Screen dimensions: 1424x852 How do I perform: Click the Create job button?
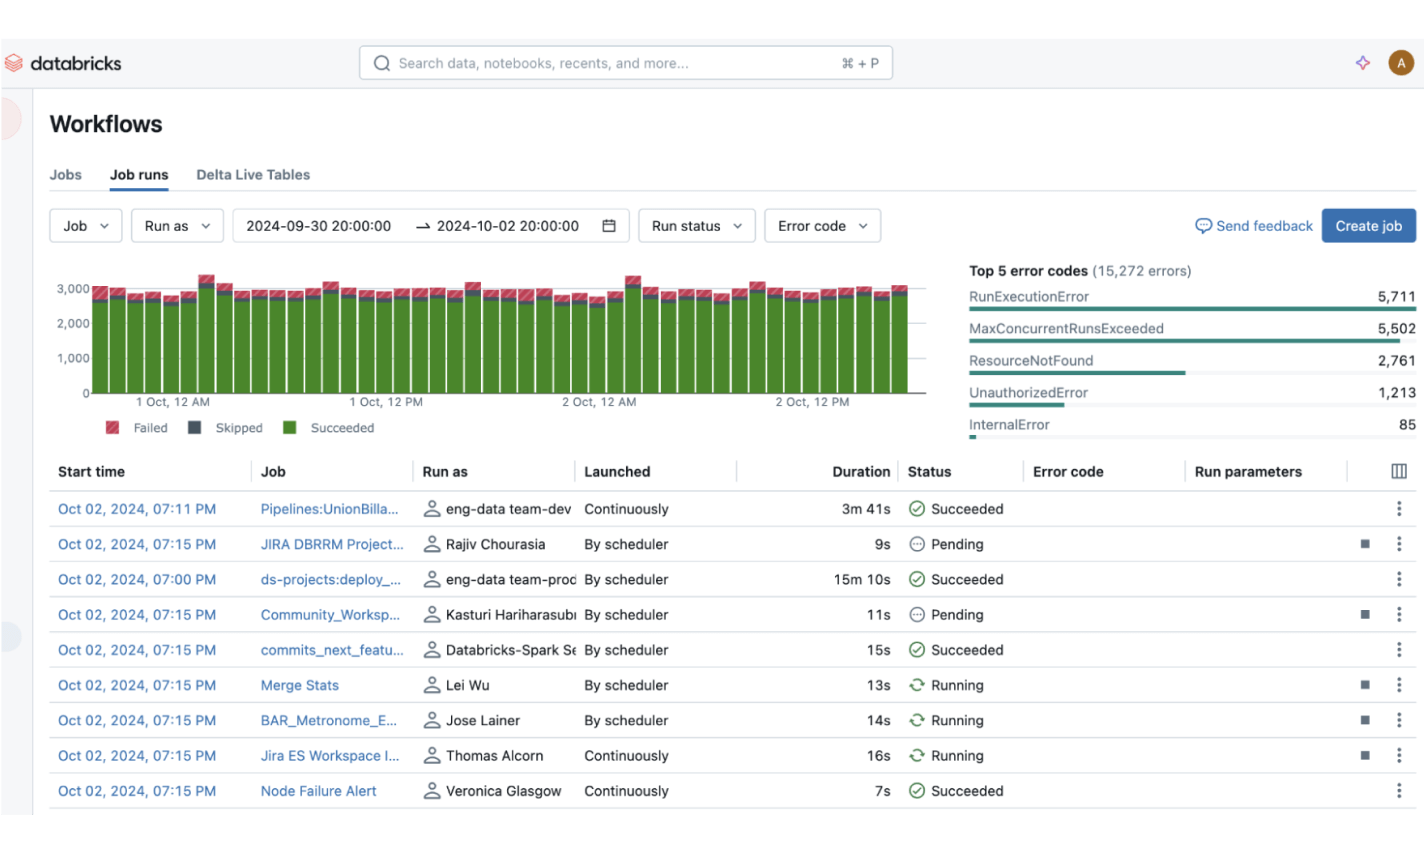click(x=1368, y=226)
